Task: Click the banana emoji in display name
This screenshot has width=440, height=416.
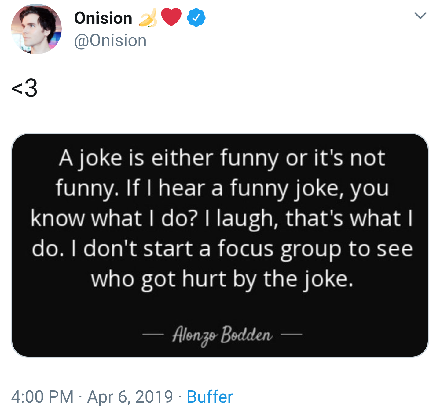Action: (x=148, y=18)
